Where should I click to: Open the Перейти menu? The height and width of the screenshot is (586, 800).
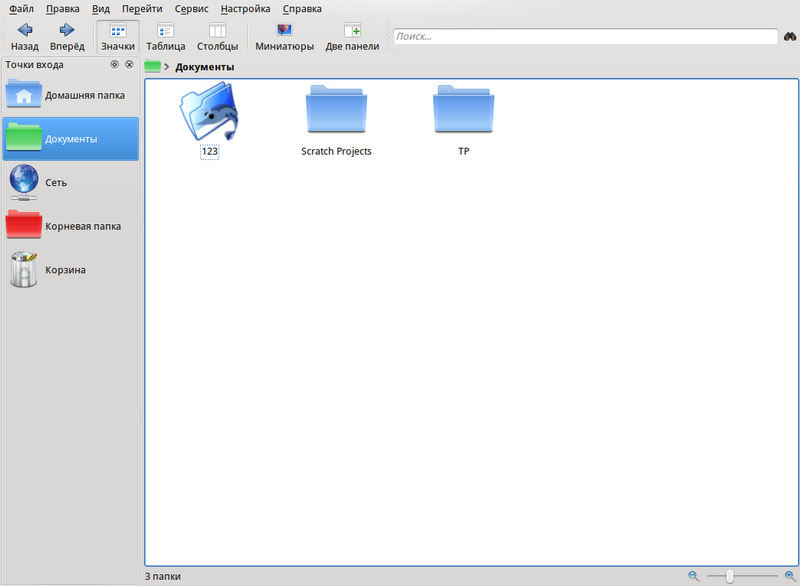(142, 9)
